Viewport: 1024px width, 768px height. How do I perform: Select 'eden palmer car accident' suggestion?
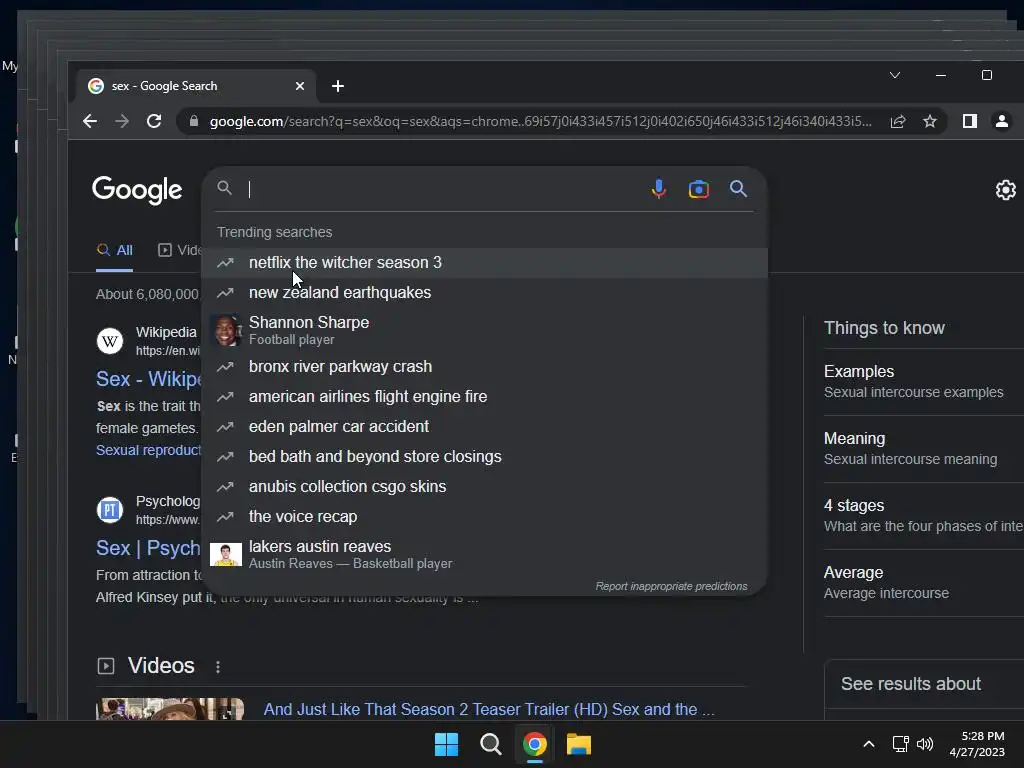485,426
